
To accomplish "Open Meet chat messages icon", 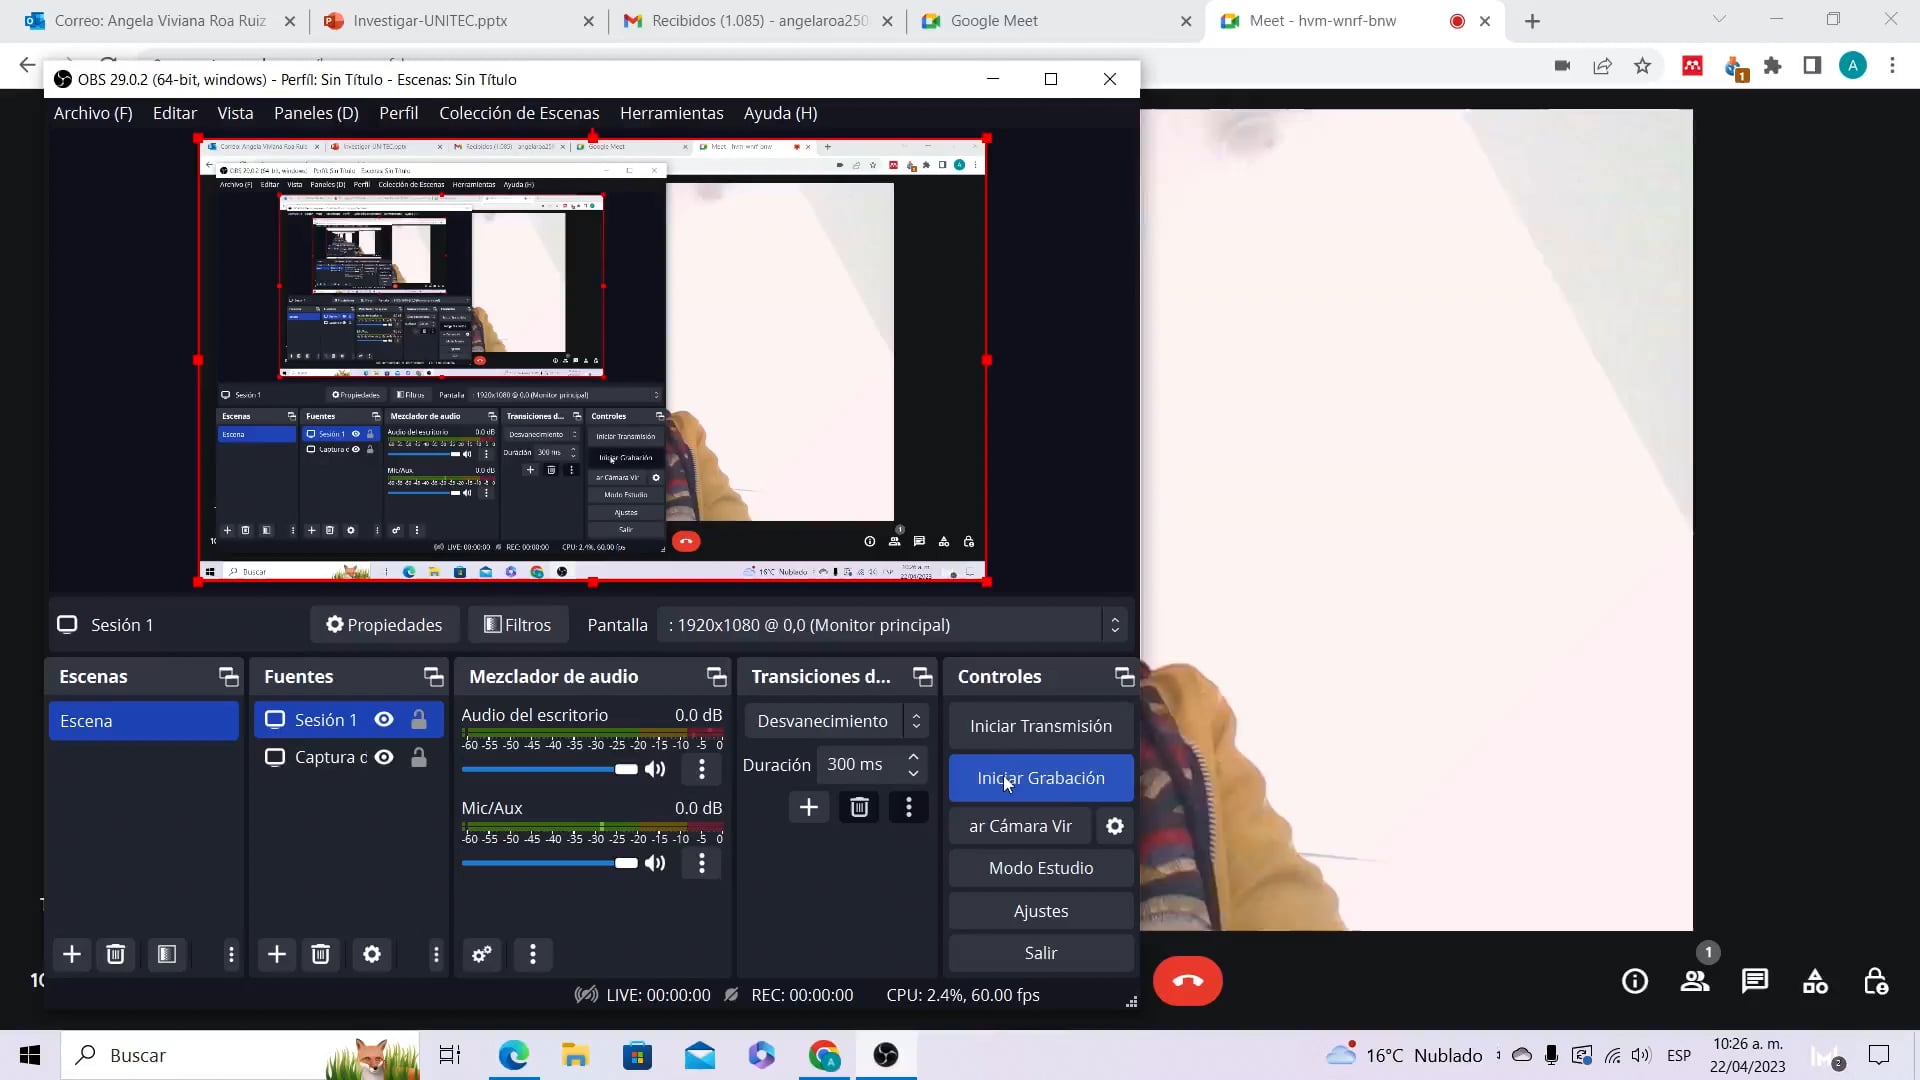I will click(1755, 981).
